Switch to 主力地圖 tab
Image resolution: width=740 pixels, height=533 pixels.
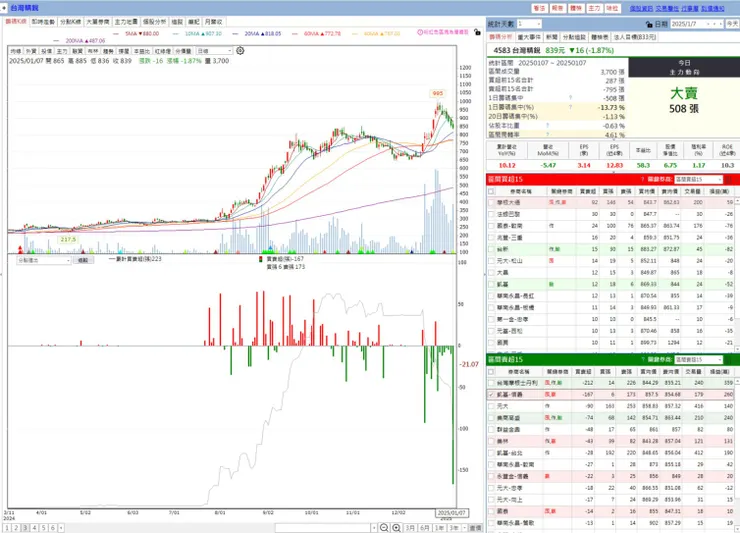click(x=126, y=22)
